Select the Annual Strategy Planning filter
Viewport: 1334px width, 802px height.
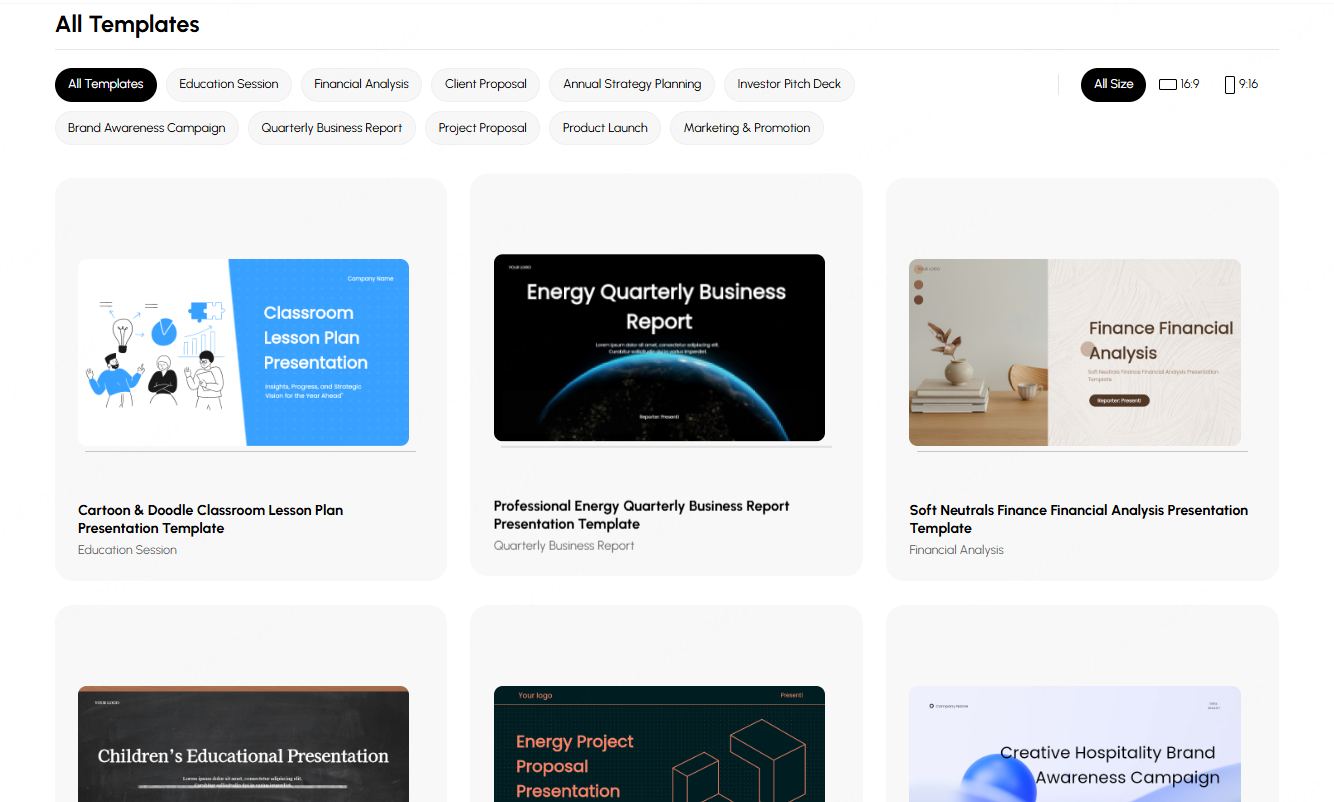pyautogui.click(x=631, y=84)
